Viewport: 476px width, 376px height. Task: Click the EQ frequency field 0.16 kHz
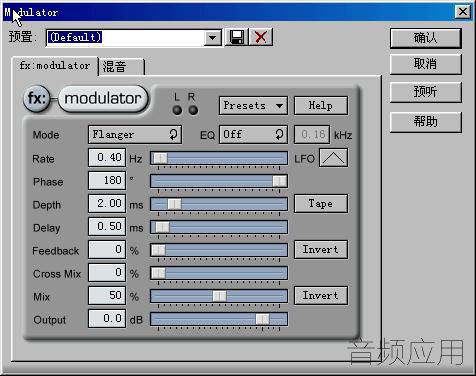point(312,135)
